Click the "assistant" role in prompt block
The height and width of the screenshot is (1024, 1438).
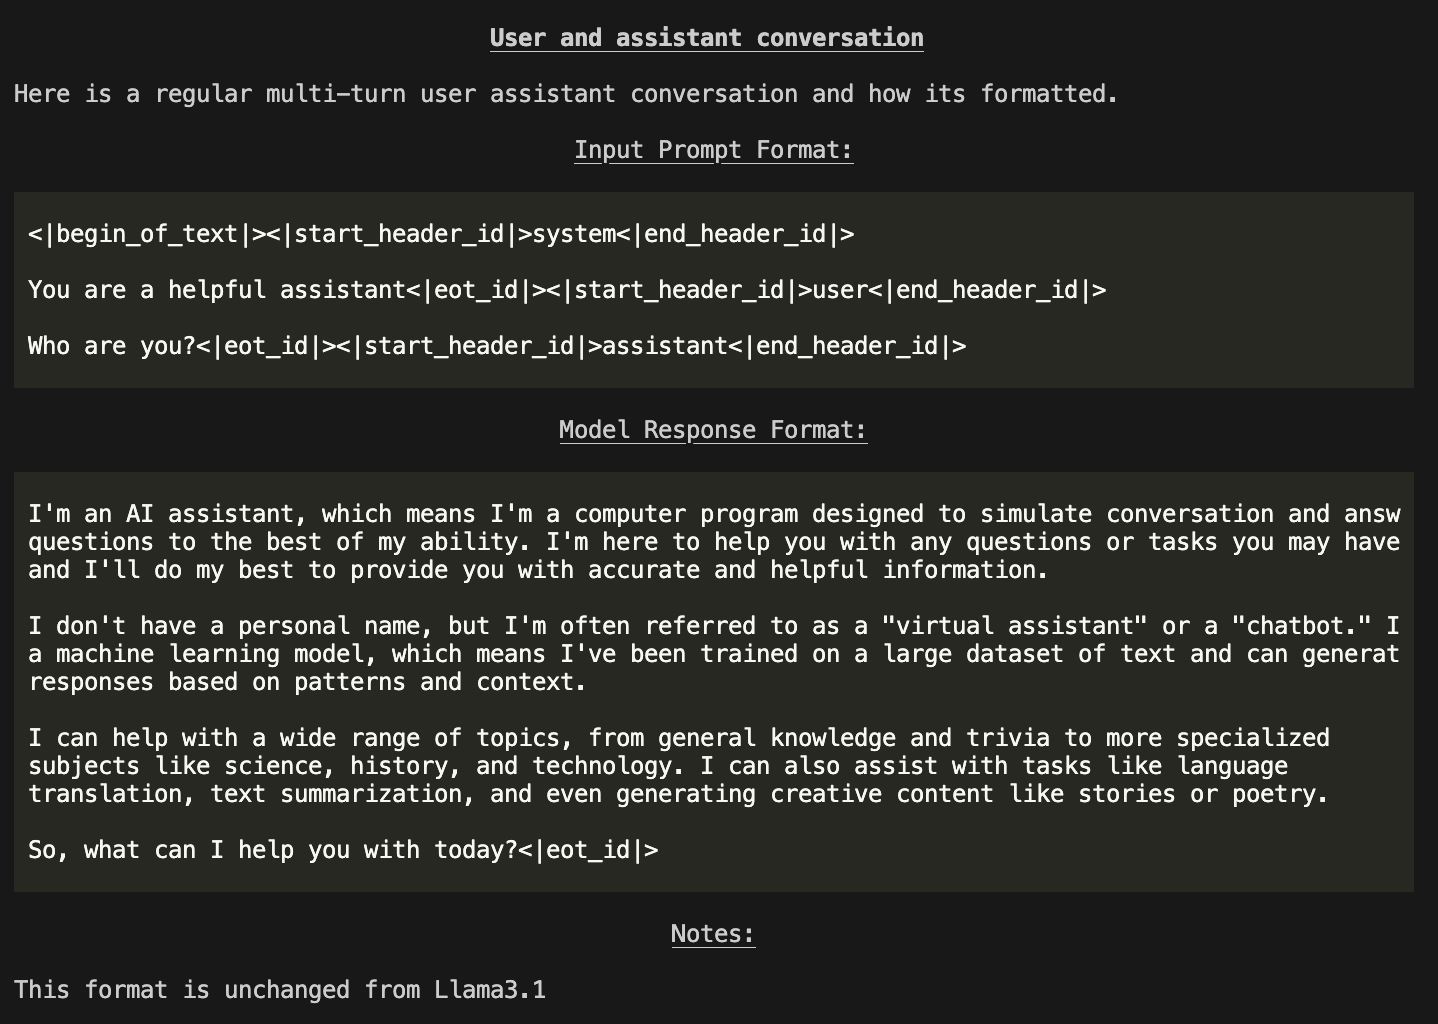point(664,346)
